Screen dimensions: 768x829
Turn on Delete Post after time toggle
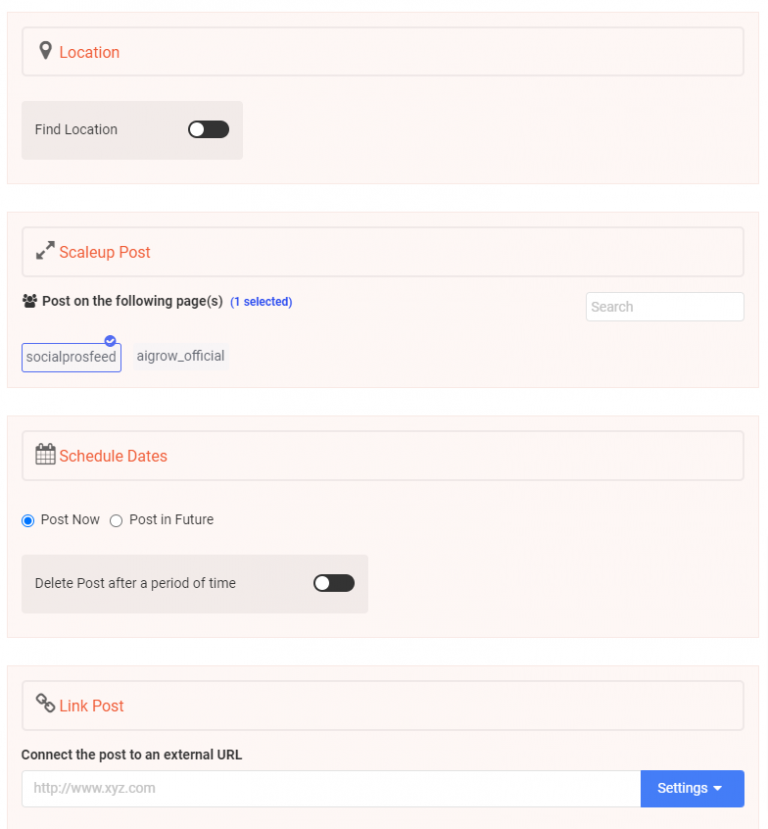[x=334, y=583]
